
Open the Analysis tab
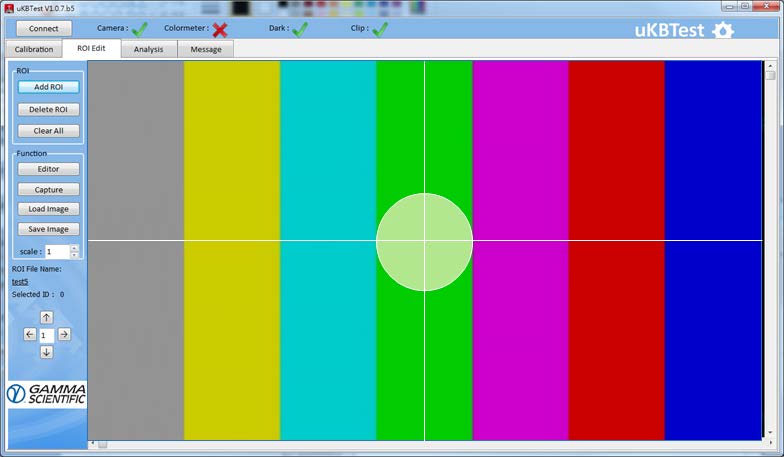pos(148,49)
